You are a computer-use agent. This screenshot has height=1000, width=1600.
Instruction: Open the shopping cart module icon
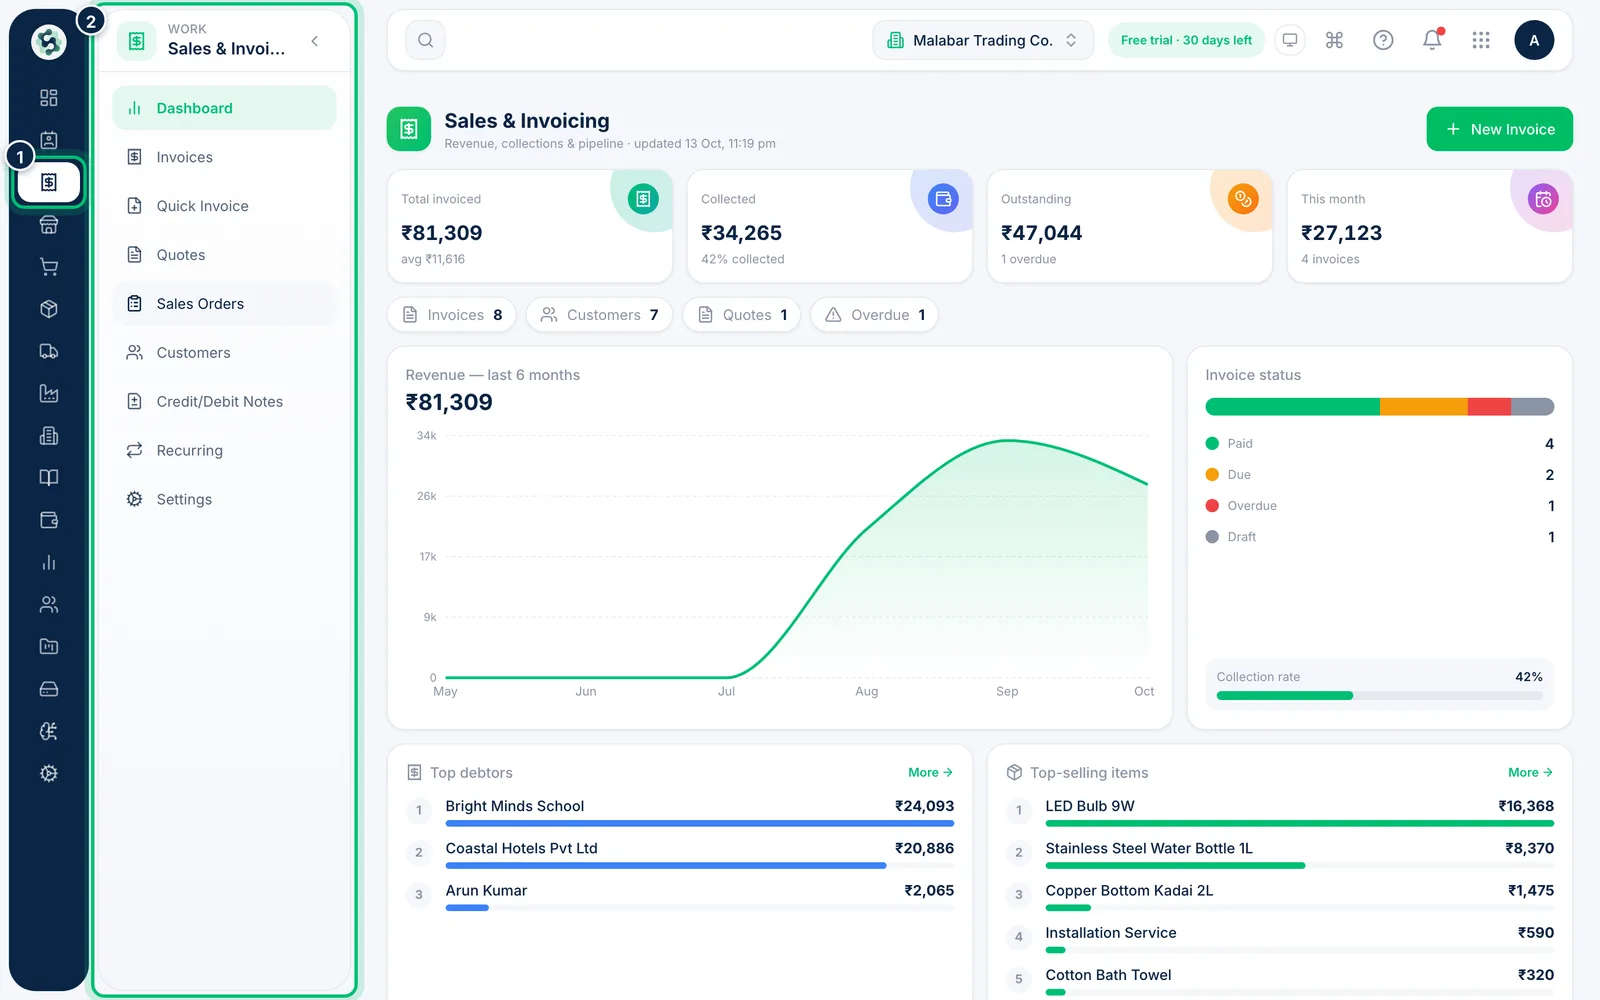pos(48,267)
